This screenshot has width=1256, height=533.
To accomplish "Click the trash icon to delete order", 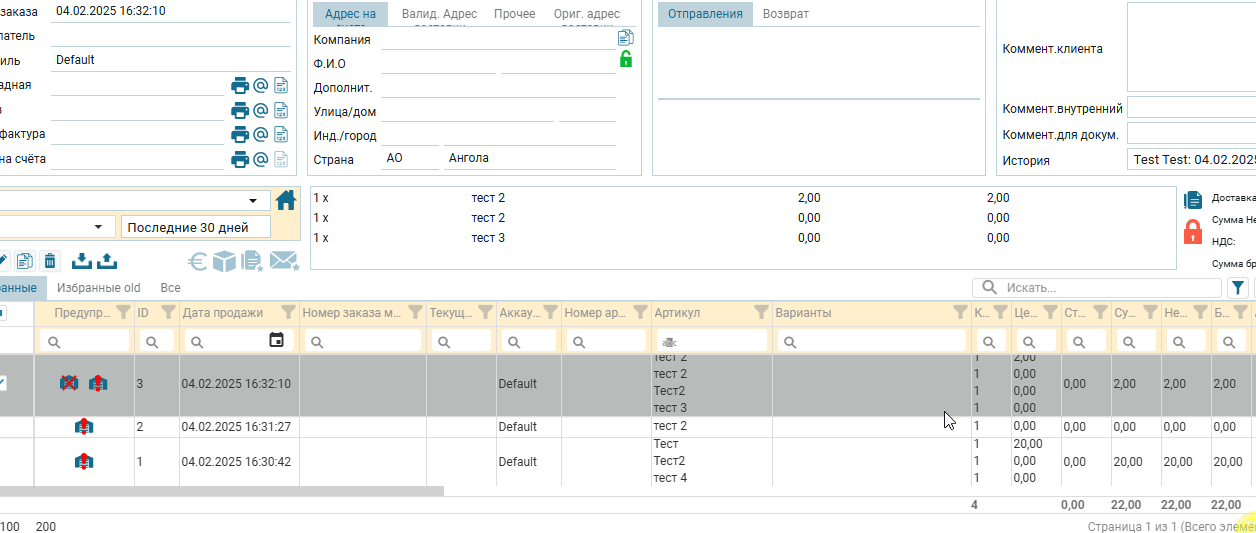I will pyautogui.click(x=50, y=261).
